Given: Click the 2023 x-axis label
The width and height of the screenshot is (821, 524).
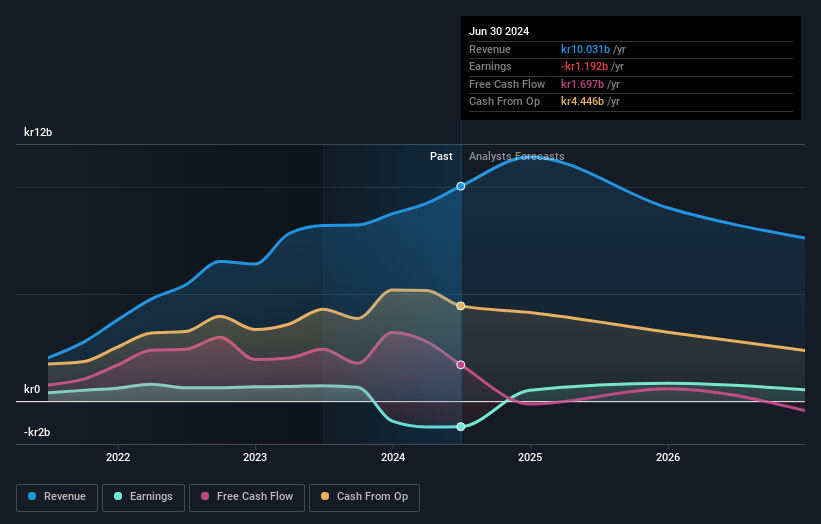Looking at the screenshot, I should [x=255, y=457].
